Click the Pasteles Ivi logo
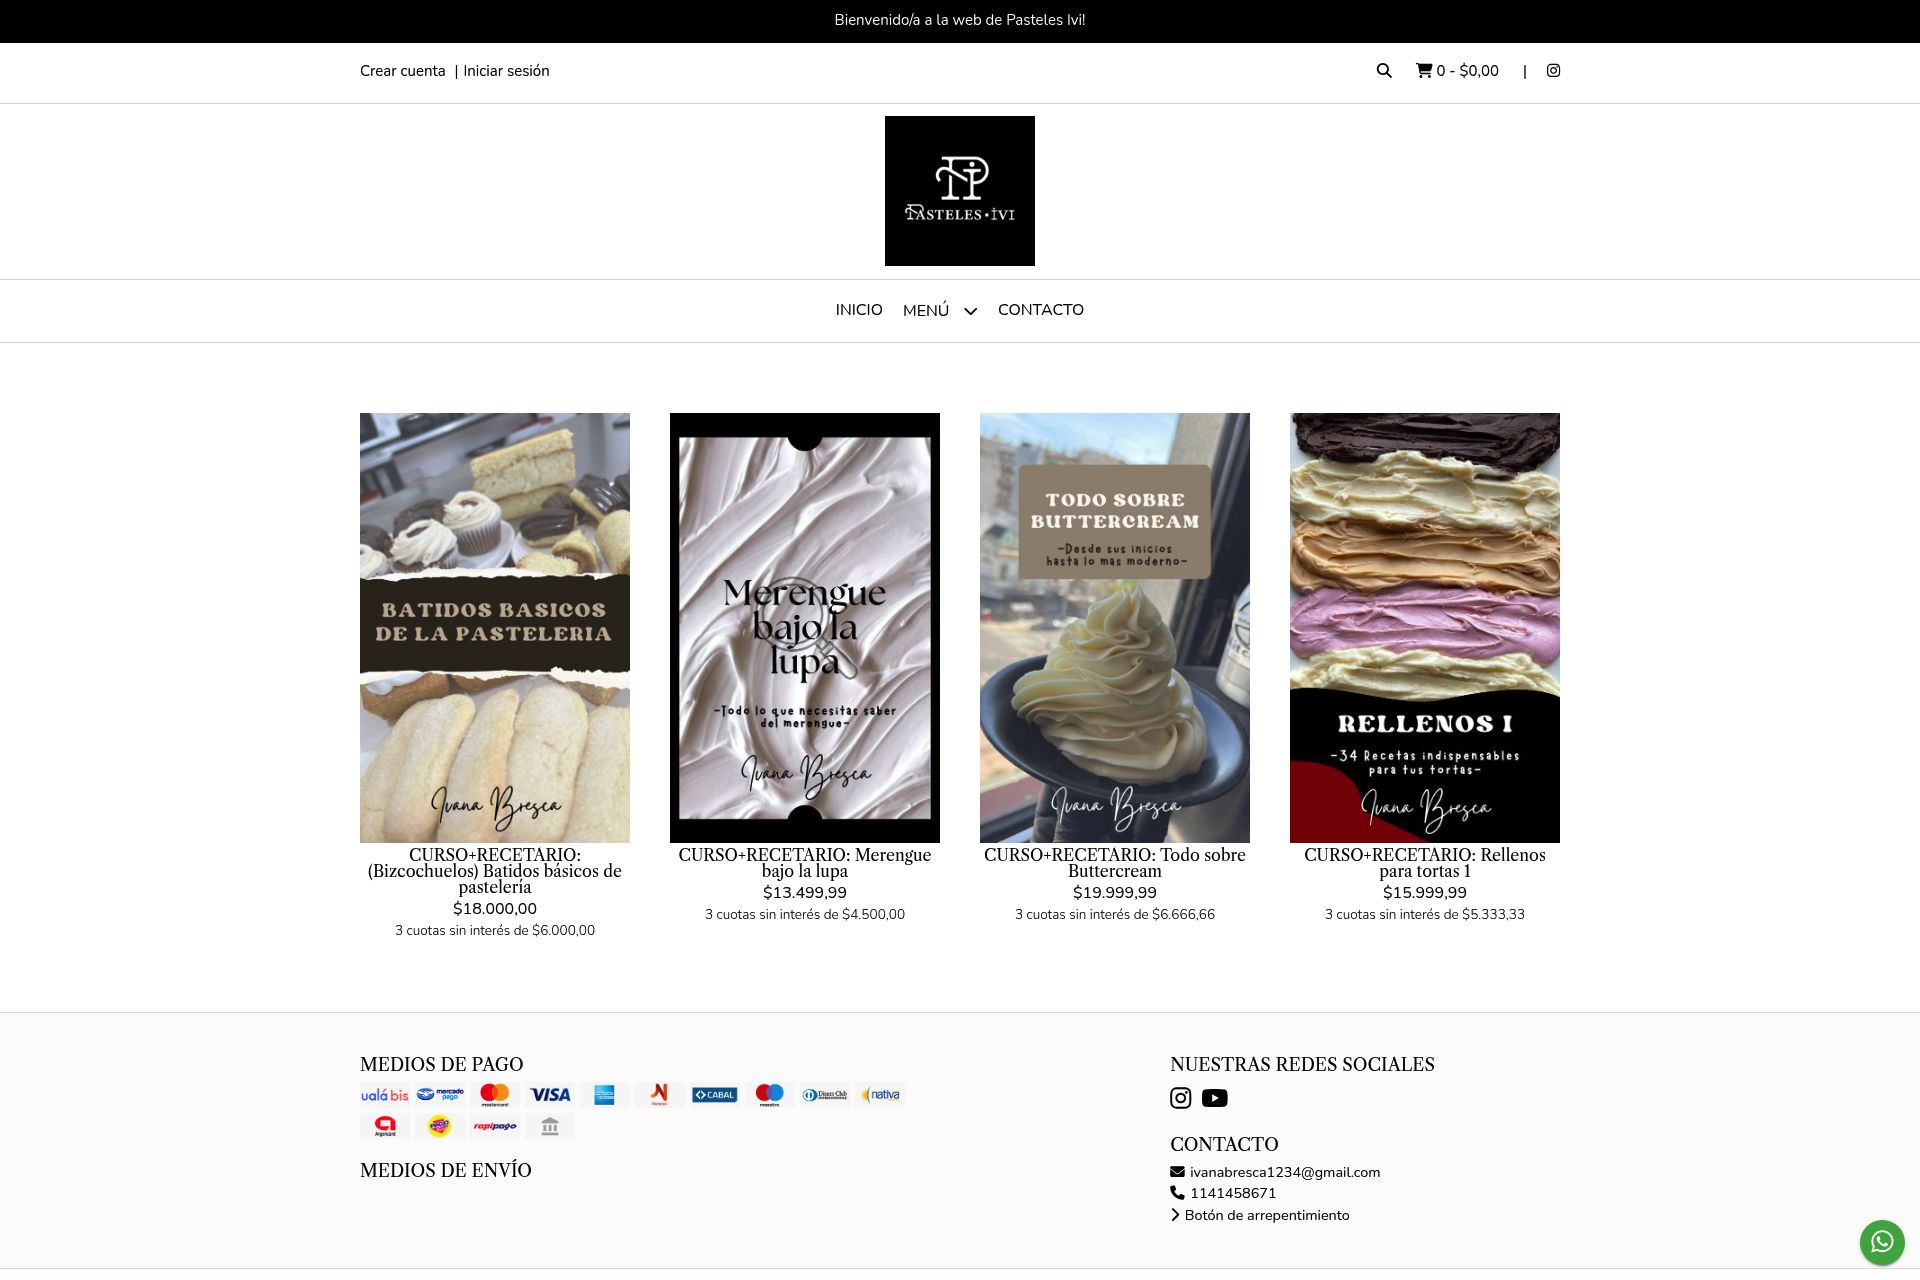 960,191
